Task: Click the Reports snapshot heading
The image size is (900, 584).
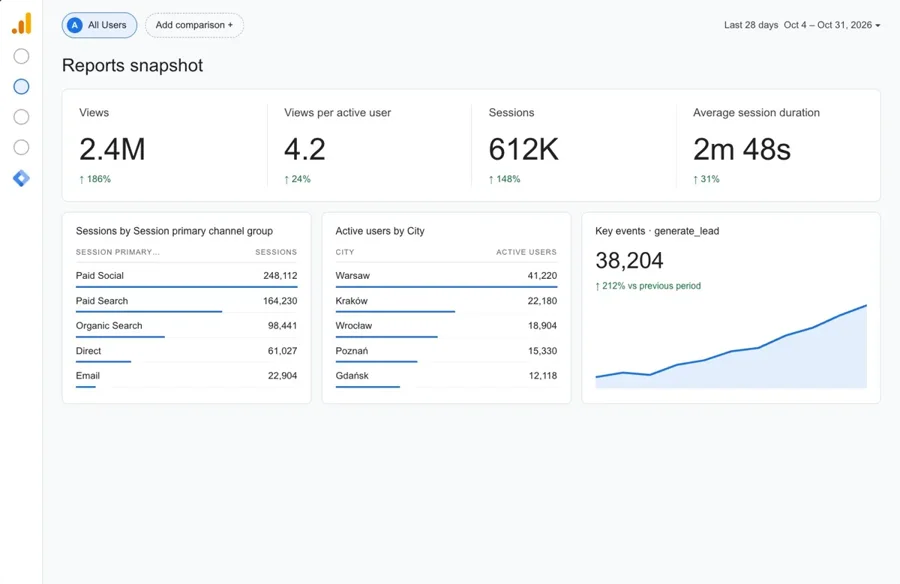Action: [133, 65]
